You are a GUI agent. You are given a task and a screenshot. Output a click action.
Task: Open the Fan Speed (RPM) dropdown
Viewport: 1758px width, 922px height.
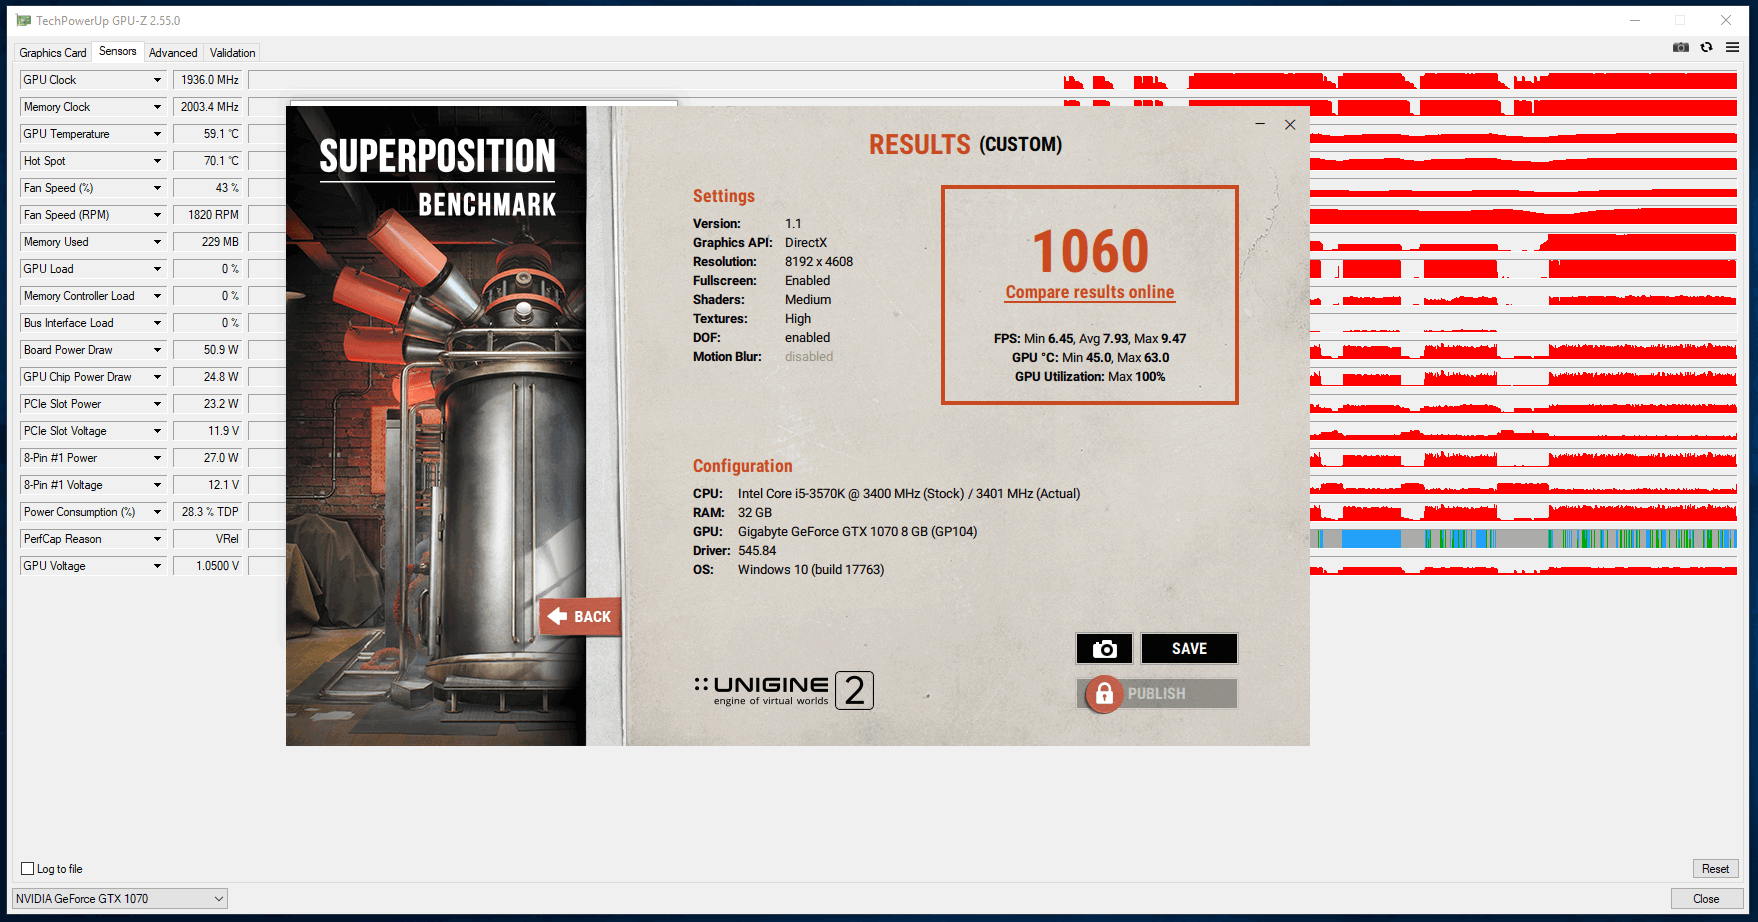coord(157,215)
